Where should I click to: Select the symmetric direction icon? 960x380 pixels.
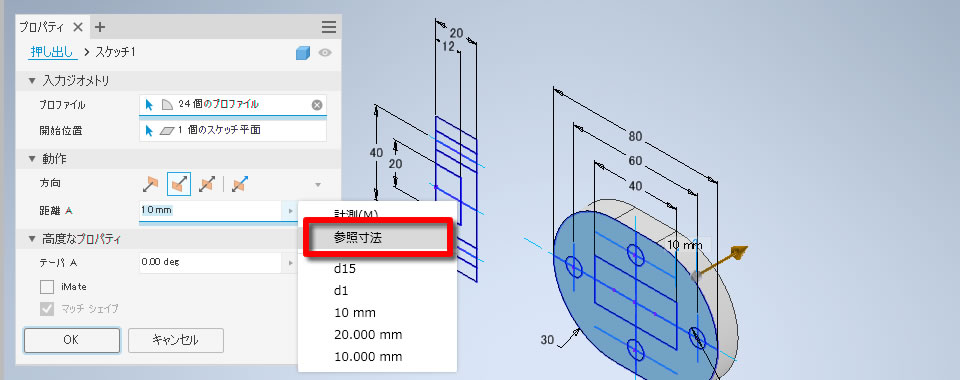click(x=207, y=184)
